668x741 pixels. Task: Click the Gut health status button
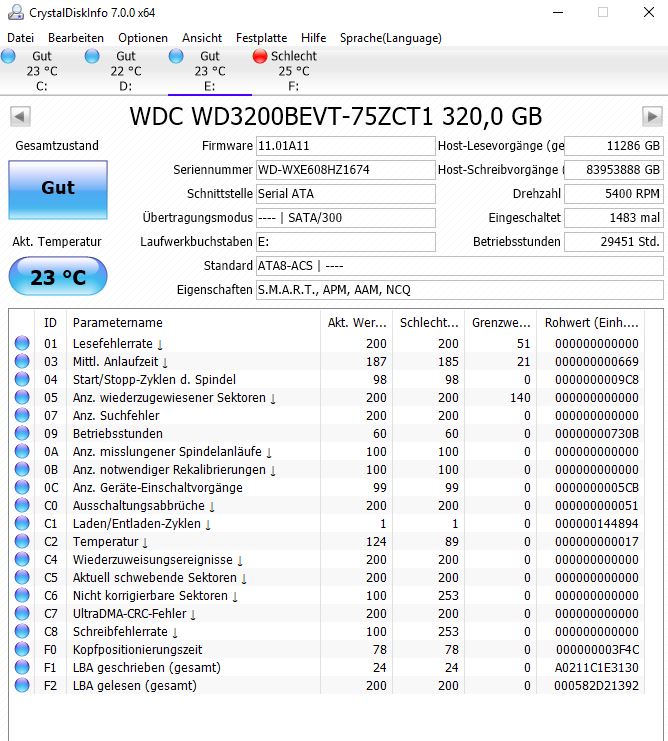tap(58, 190)
